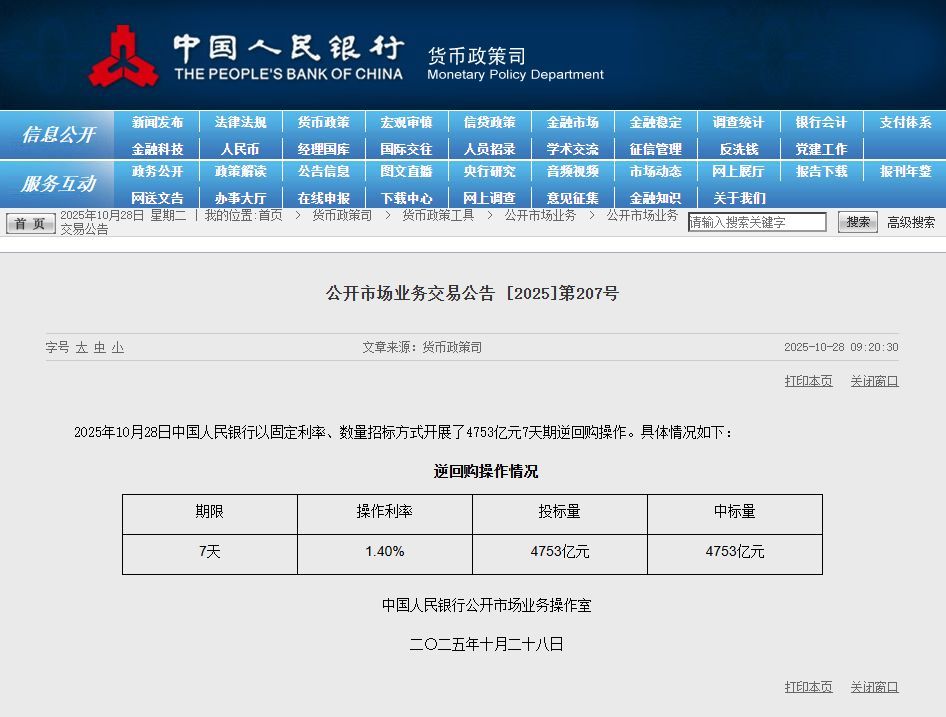
Task: Click the 首页 home button
Action: pyautogui.click(x=29, y=224)
